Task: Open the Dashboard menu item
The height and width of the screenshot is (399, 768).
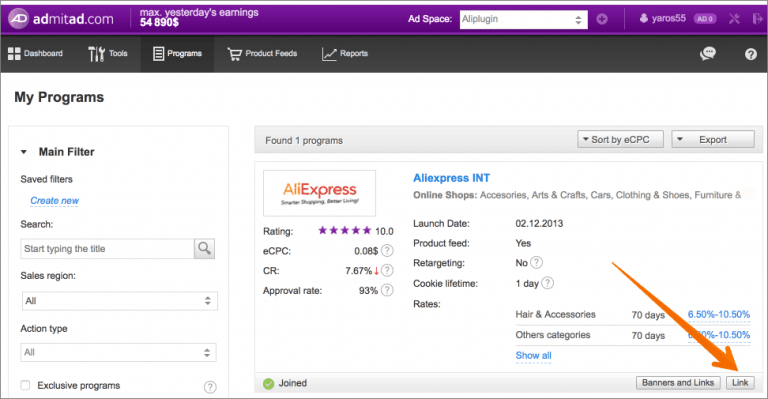Action: [35, 53]
